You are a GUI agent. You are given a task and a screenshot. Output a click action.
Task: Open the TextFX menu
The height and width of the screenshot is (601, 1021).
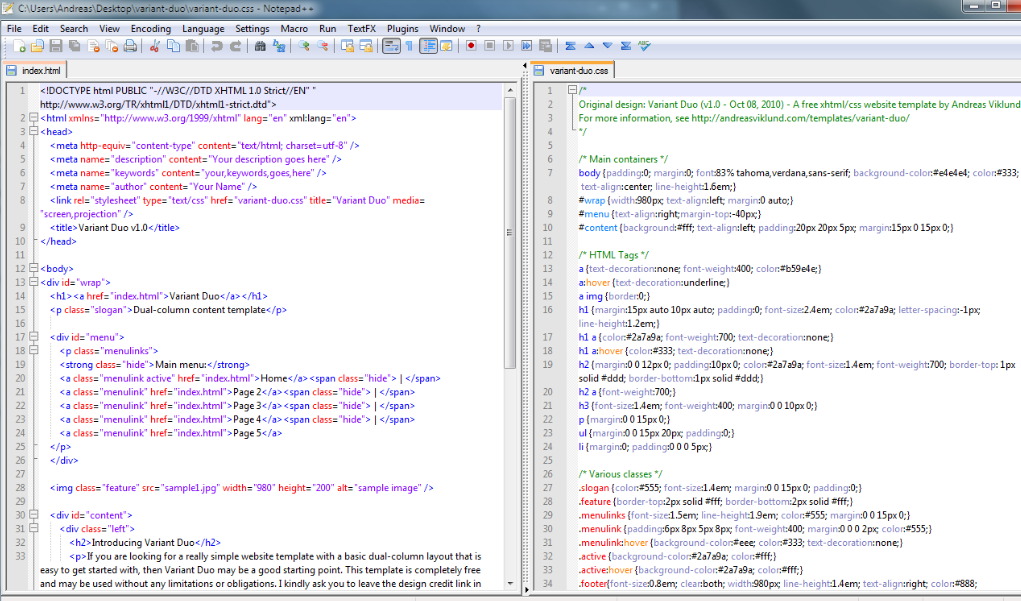pos(363,29)
